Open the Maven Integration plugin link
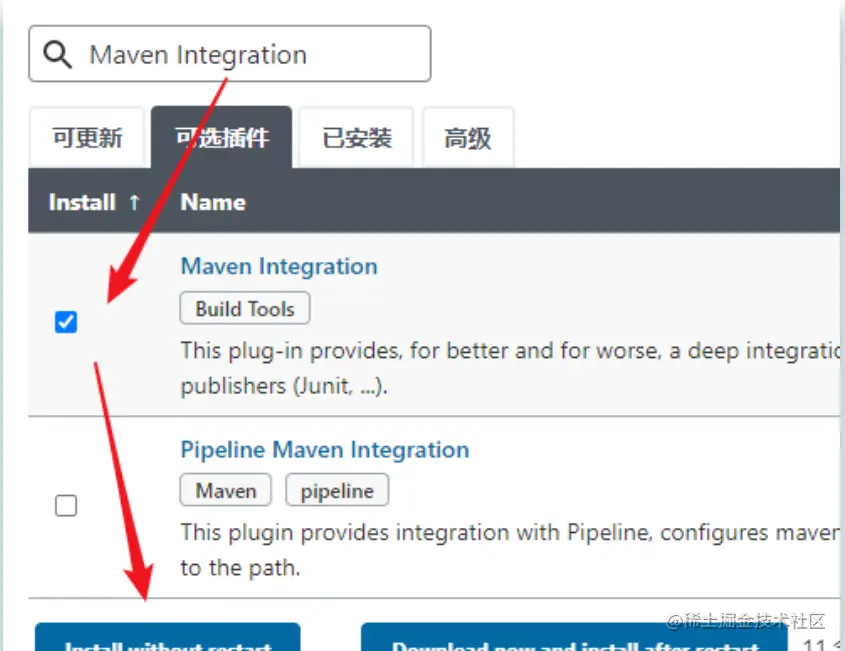This screenshot has width=845, height=651. 279,266
